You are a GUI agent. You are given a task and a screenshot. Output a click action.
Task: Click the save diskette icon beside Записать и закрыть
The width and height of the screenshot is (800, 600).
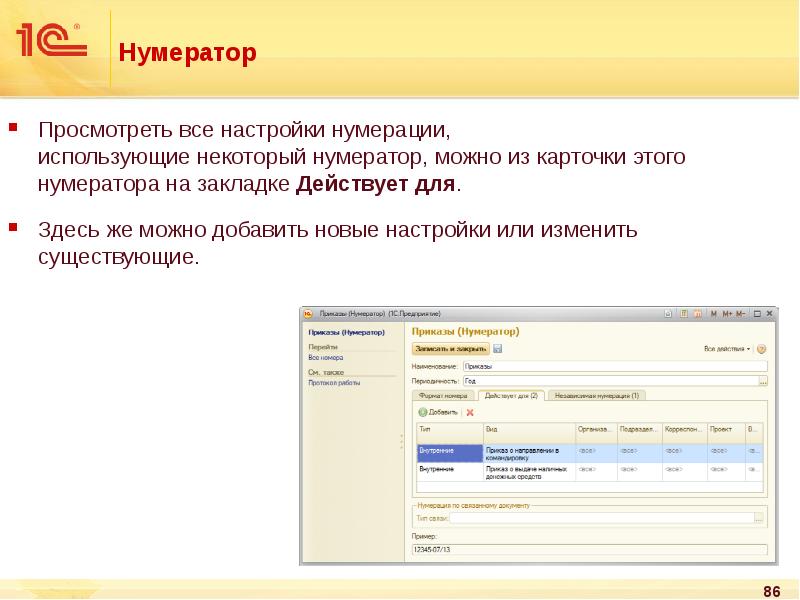pos(498,349)
